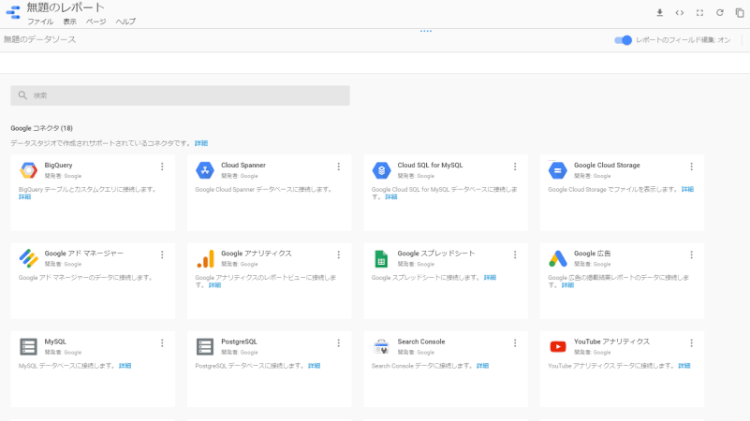Open YouTube アナリティクス card's more menu
The height and width of the screenshot is (421, 750).
coord(692,343)
